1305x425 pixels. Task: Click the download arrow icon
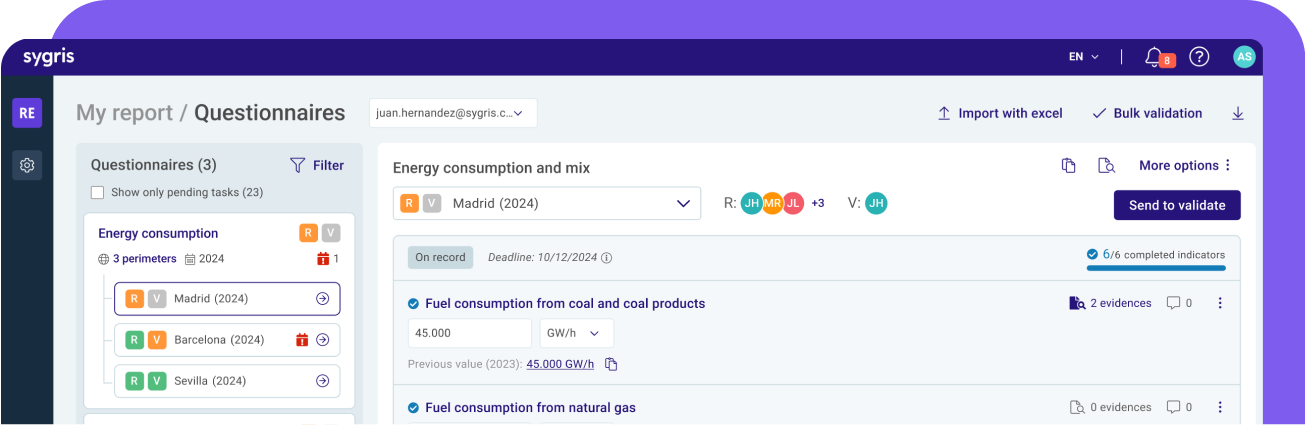(x=1238, y=114)
